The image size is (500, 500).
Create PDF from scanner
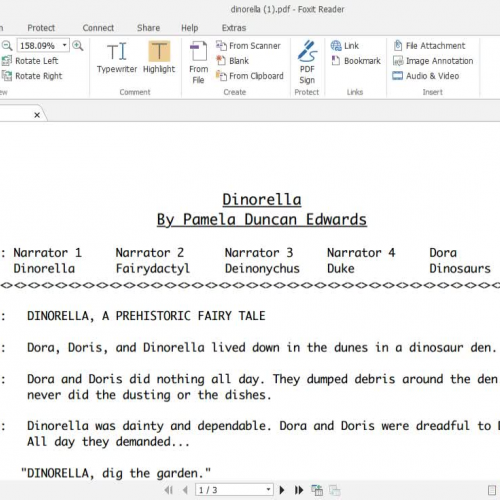[248, 46]
